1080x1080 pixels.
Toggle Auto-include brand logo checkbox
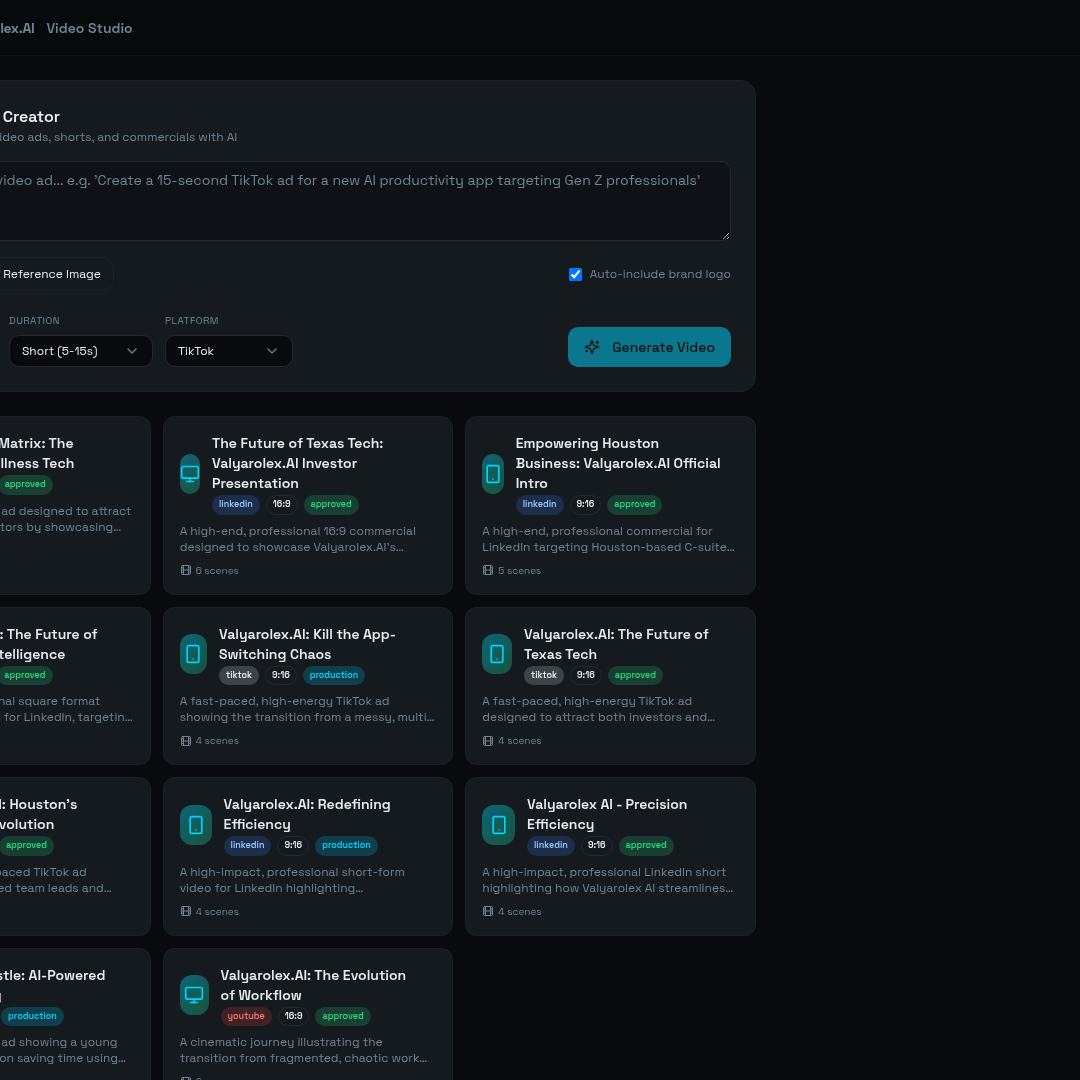pos(575,274)
